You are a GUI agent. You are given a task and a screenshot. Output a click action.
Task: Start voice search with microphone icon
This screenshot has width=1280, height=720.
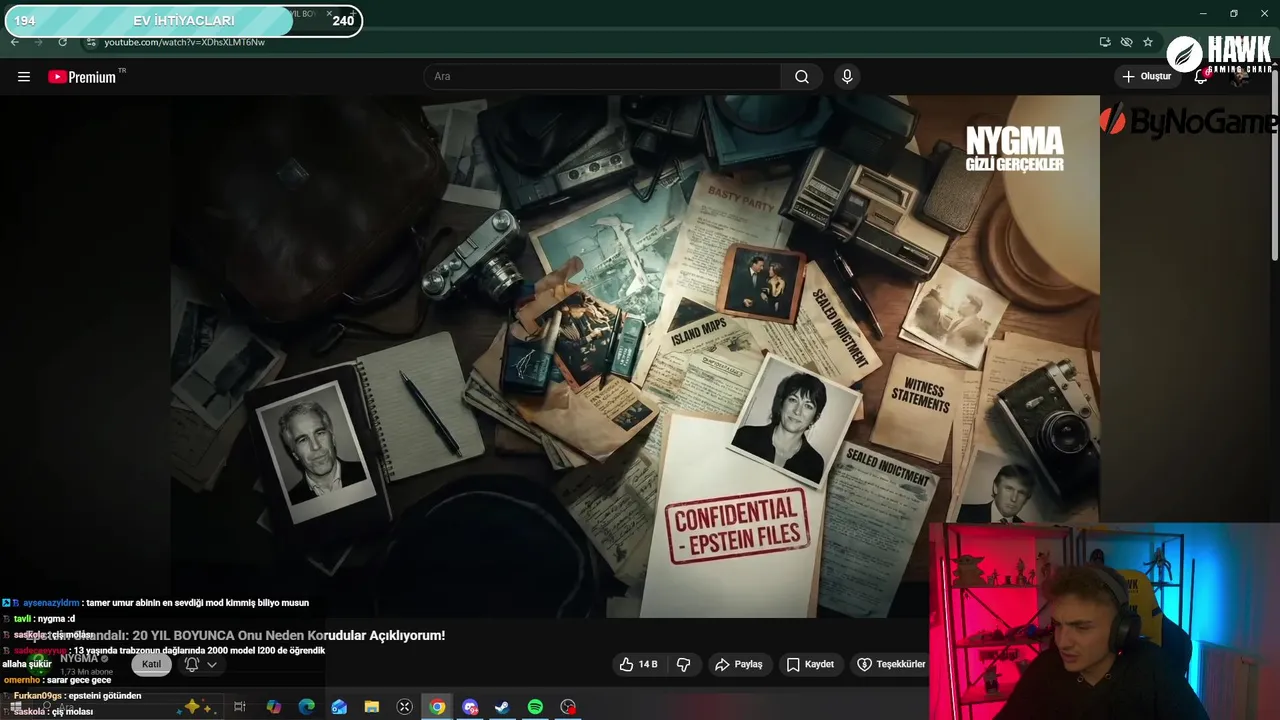(847, 77)
